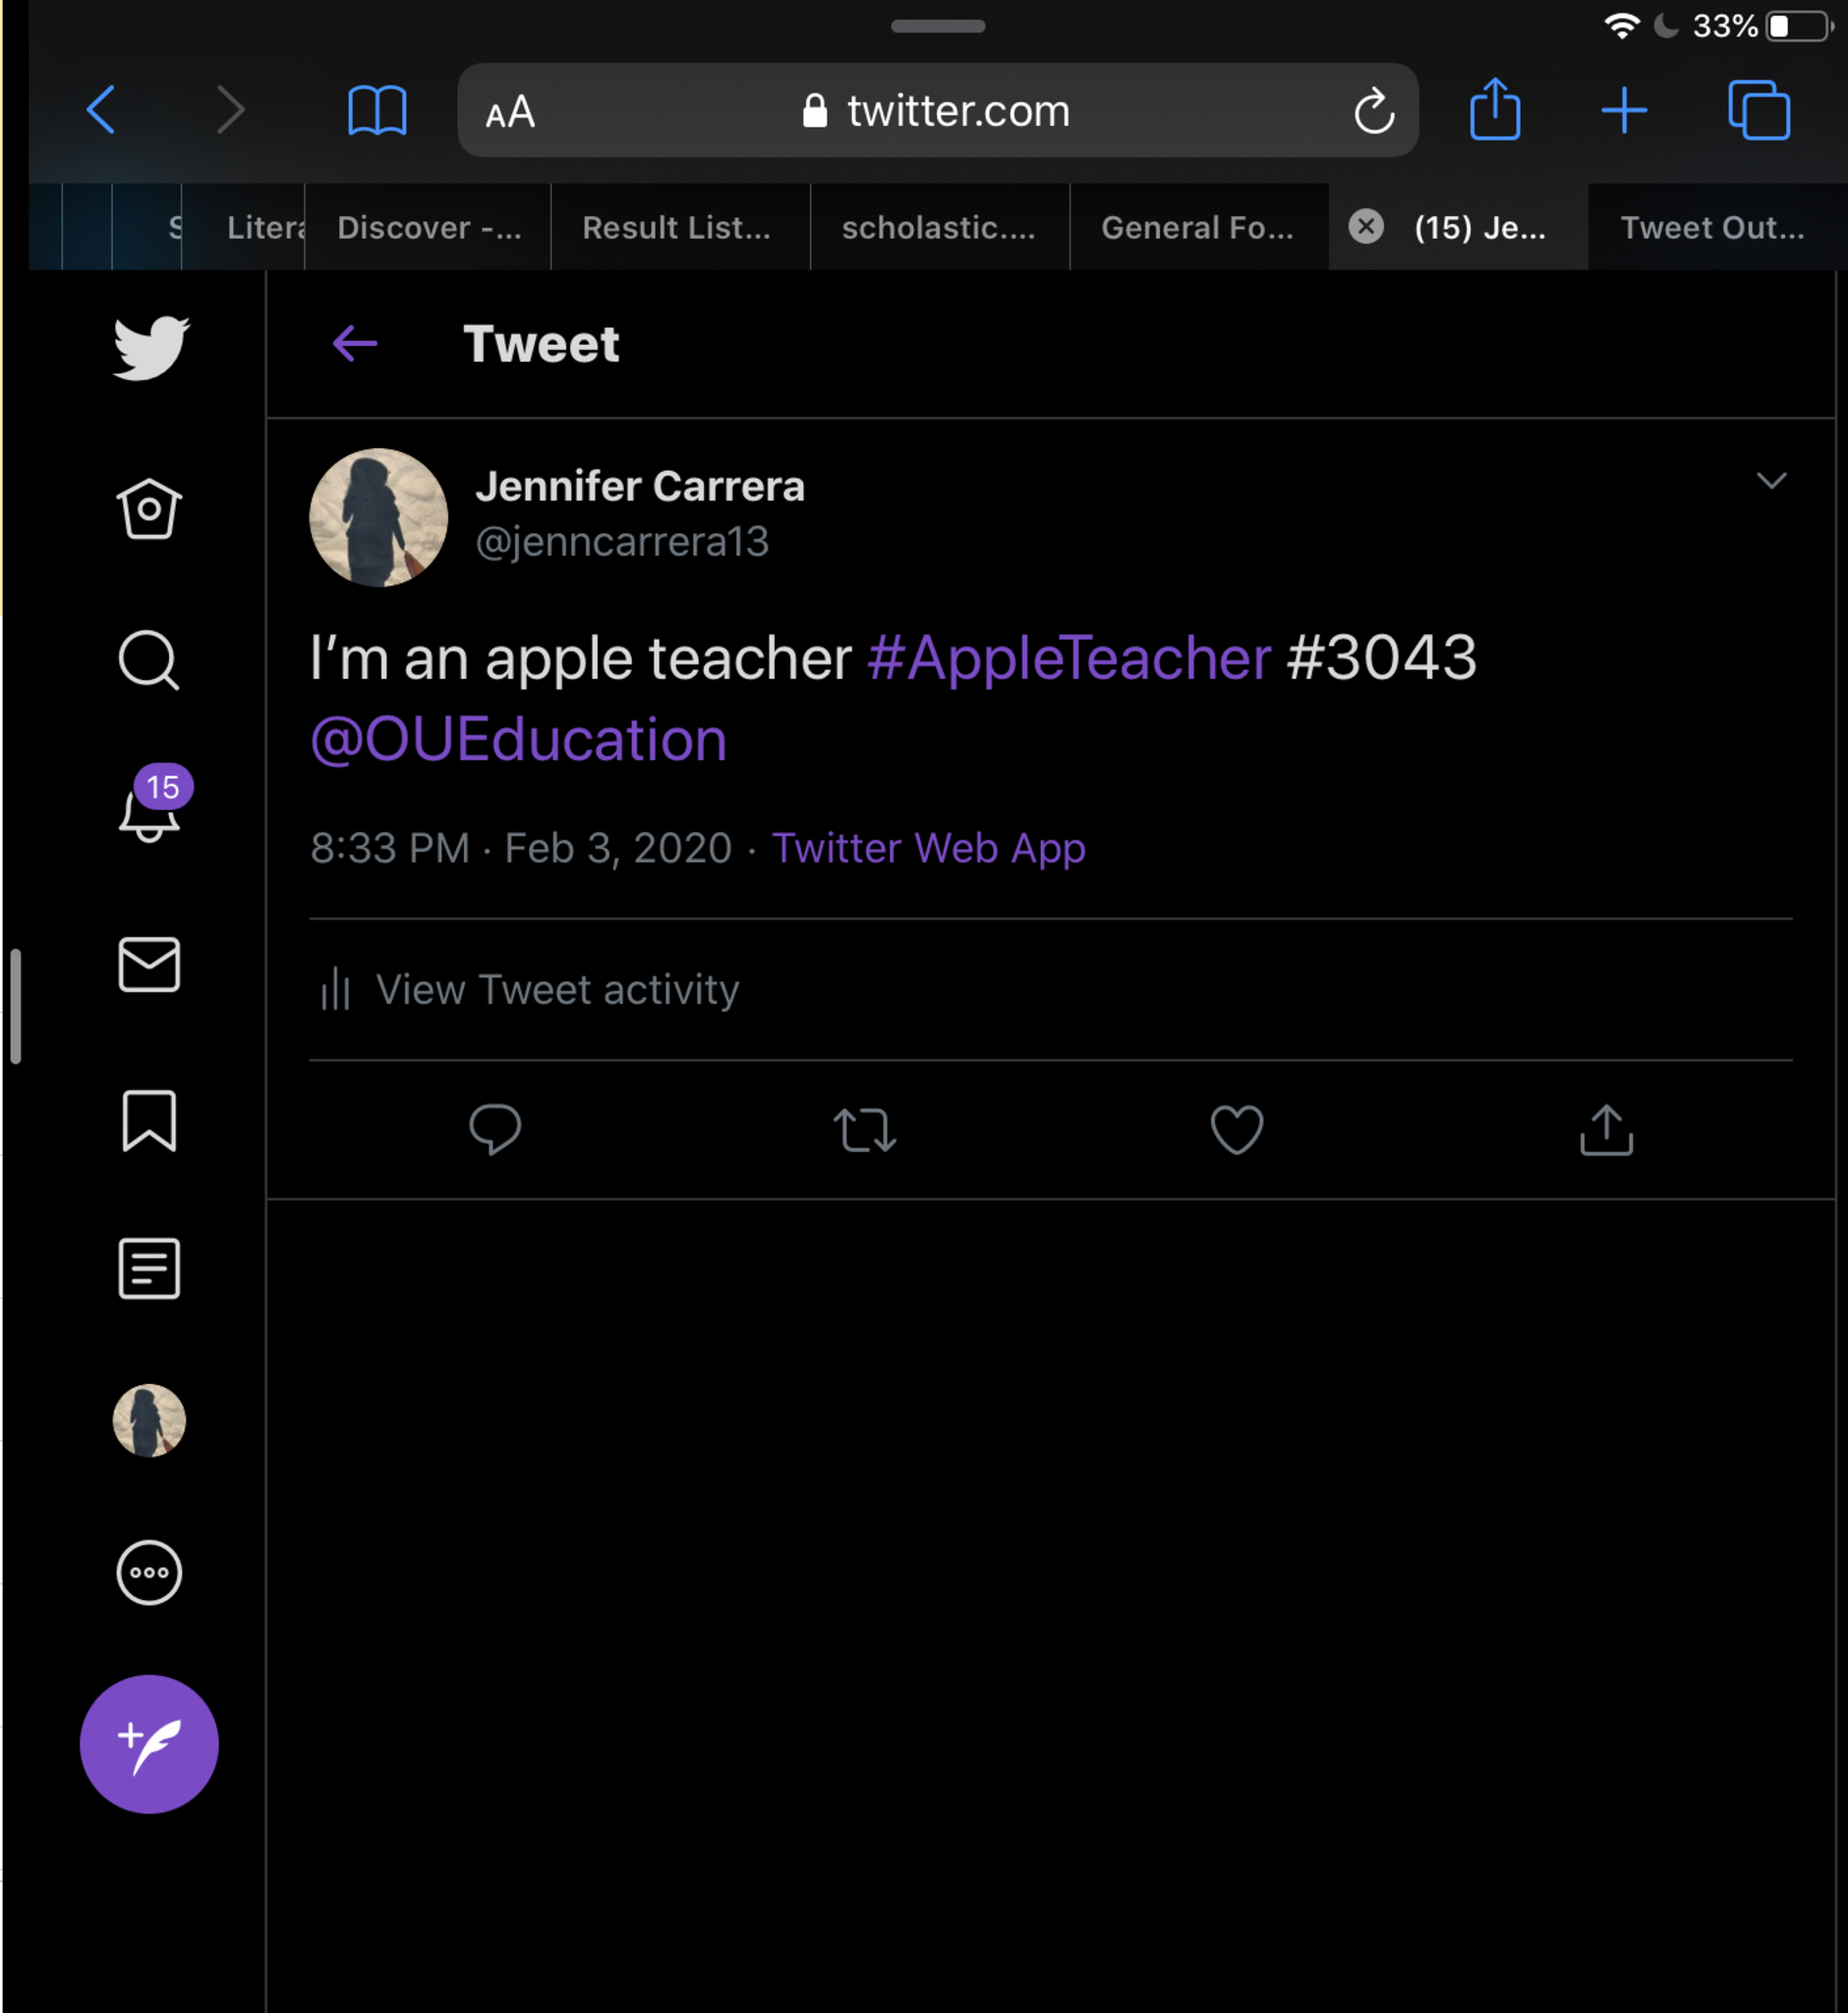Click the #AppleTeacher hashtag link
This screenshot has width=1848, height=2013.
coord(1069,659)
